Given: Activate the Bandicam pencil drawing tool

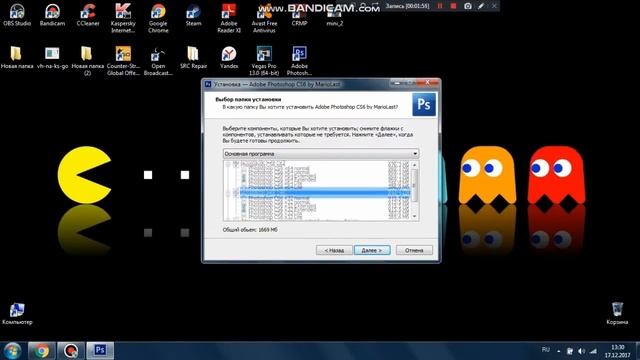Looking at the screenshot, I should (x=481, y=6).
